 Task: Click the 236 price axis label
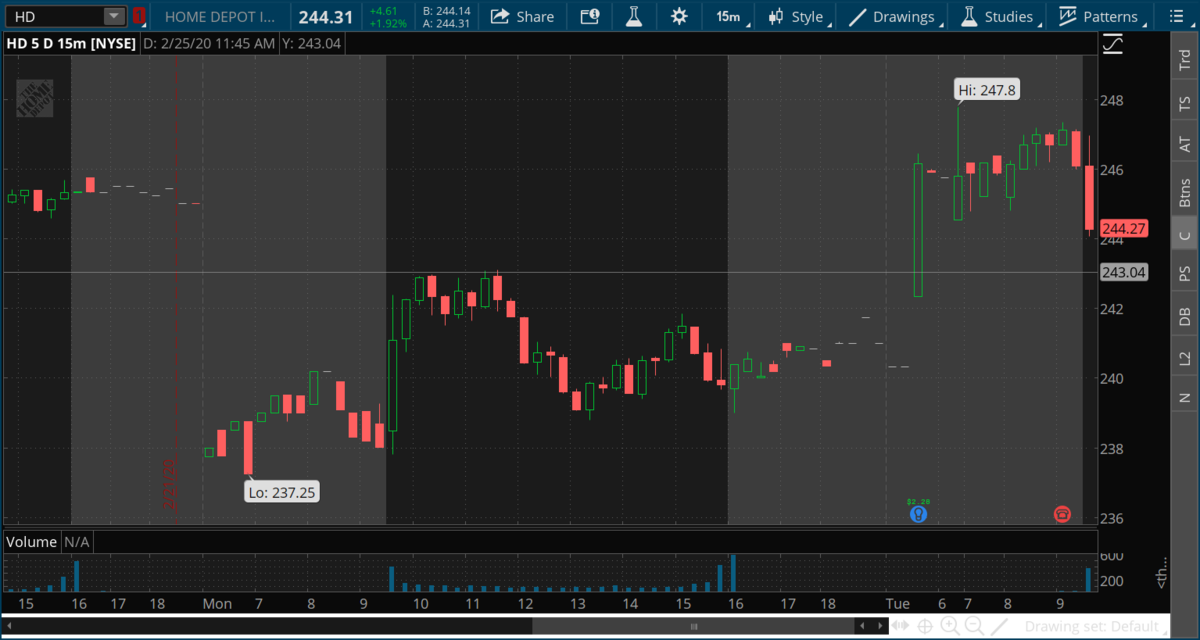[x=1114, y=518]
